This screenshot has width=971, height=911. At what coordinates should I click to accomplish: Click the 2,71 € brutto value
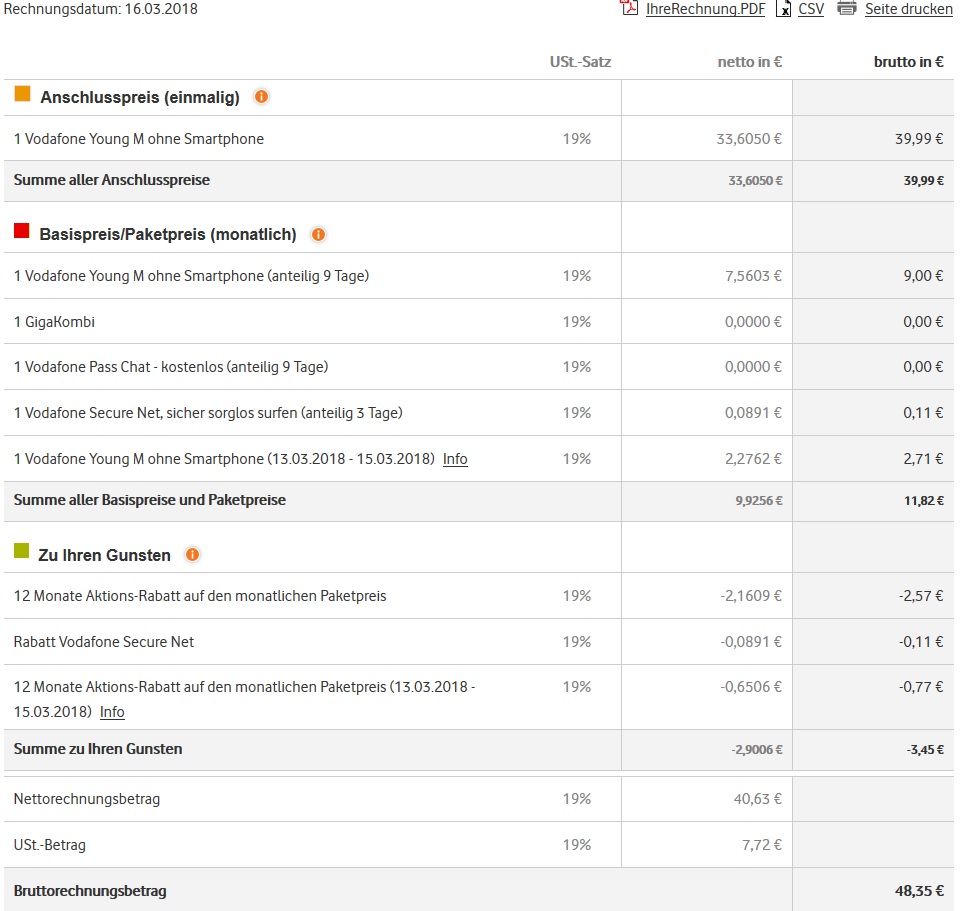point(923,460)
